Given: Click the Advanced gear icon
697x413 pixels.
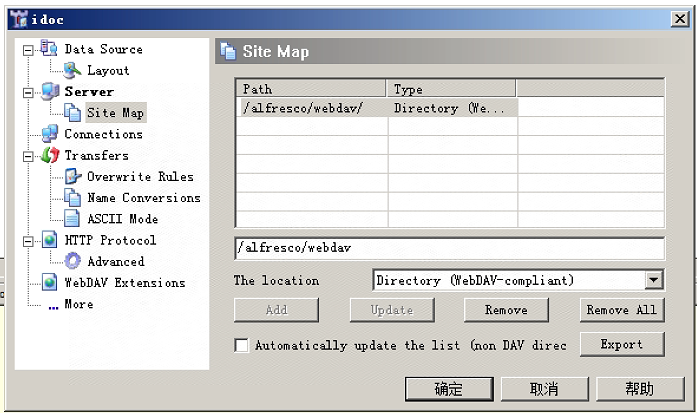Looking at the screenshot, I should pos(72,261).
